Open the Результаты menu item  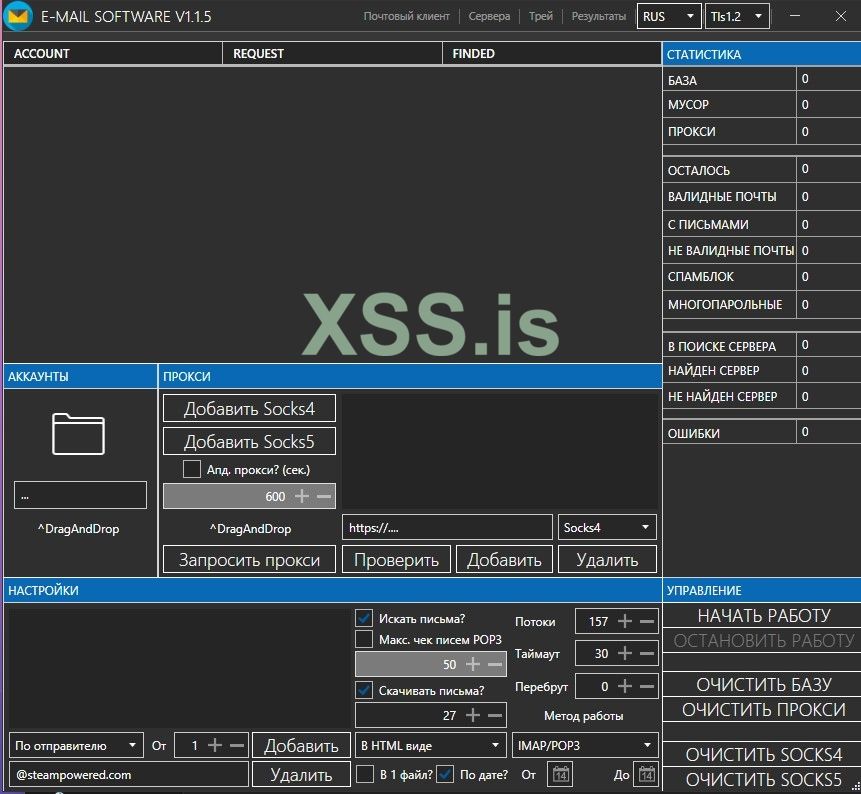point(600,16)
